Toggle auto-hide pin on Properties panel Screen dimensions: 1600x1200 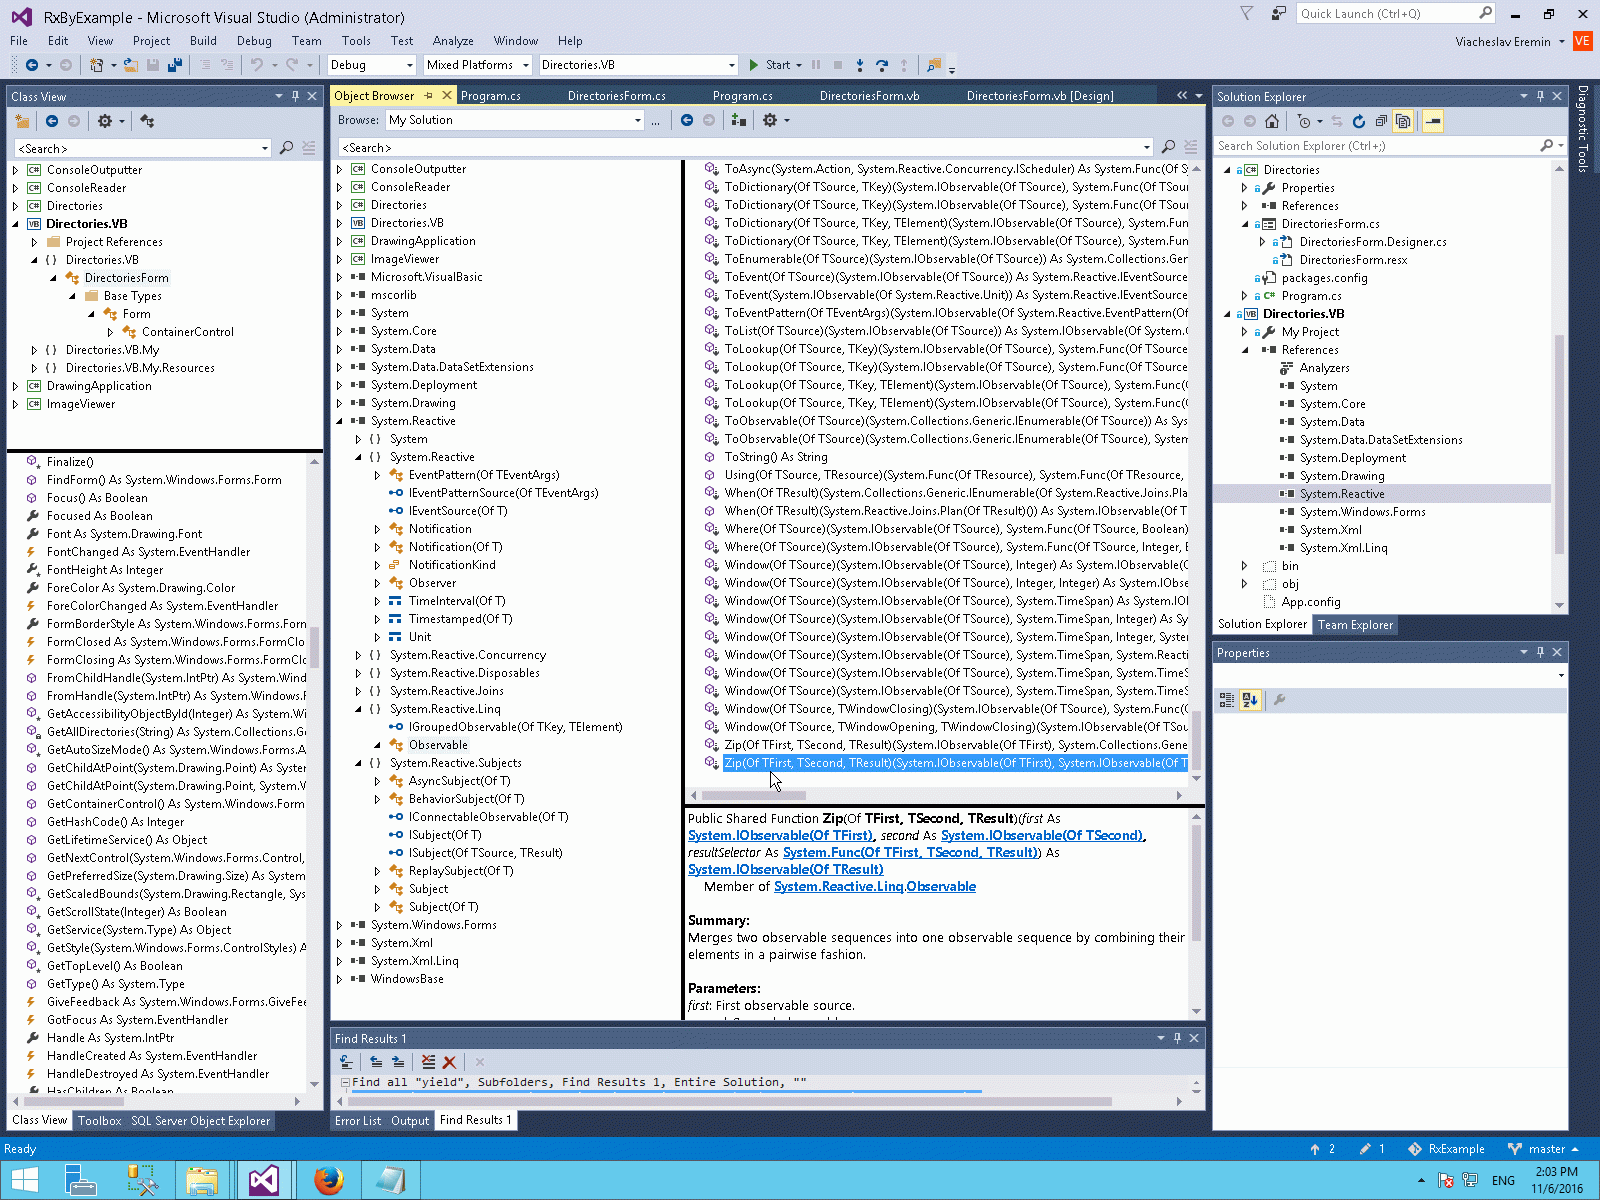pyautogui.click(x=1540, y=652)
